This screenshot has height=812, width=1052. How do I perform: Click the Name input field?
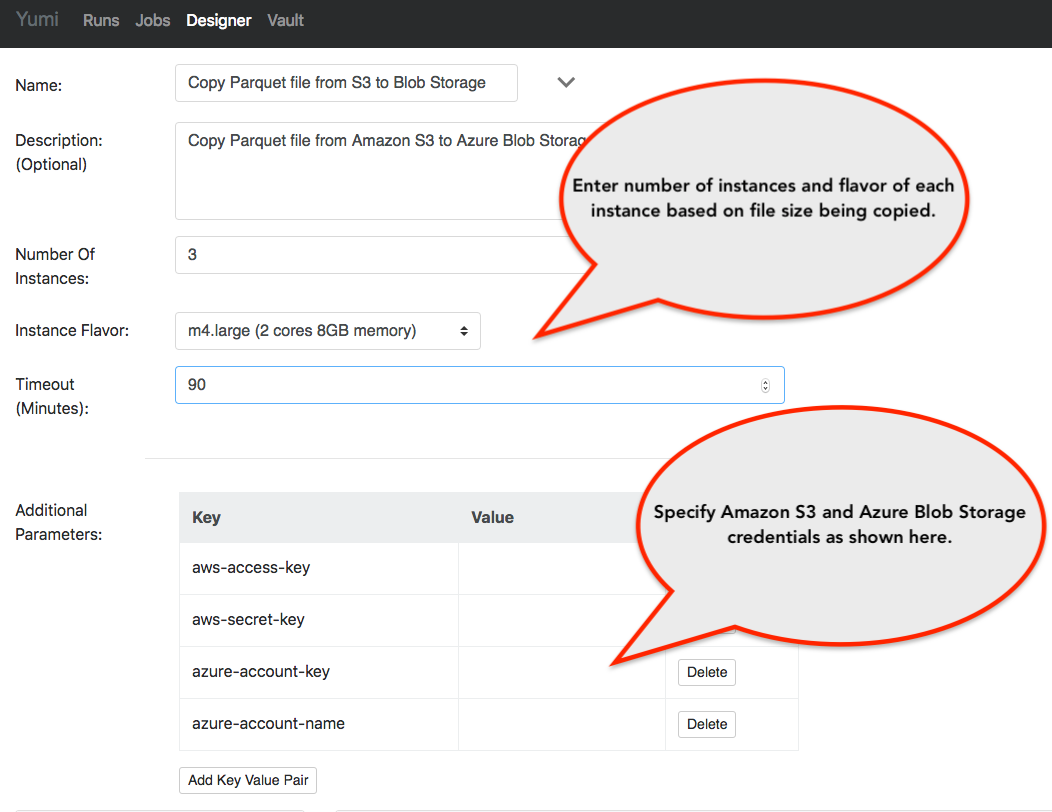(345, 83)
